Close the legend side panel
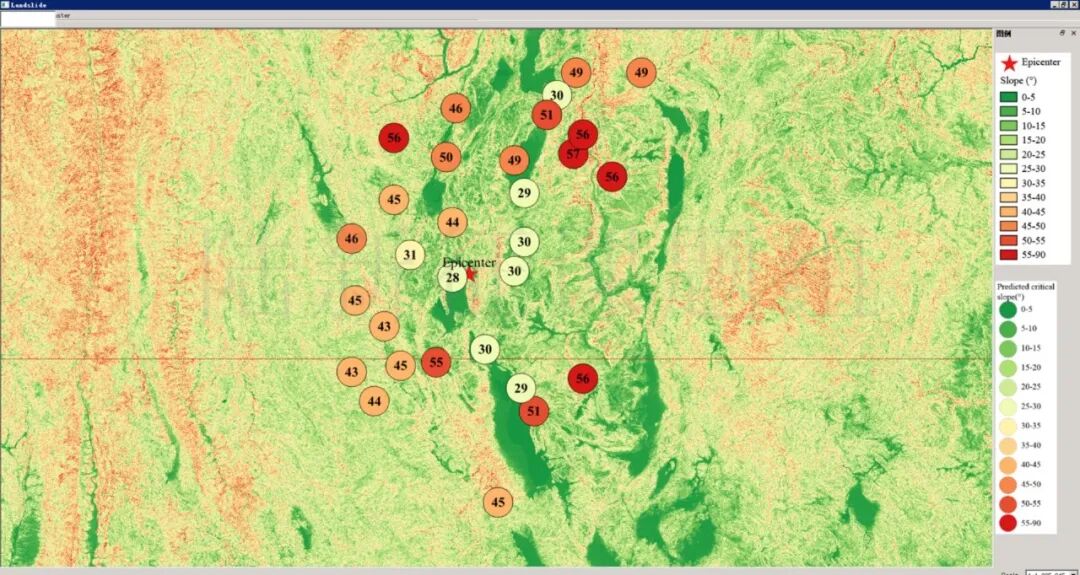The width and height of the screenshot is (1080, 575). tap(1073, 34)
